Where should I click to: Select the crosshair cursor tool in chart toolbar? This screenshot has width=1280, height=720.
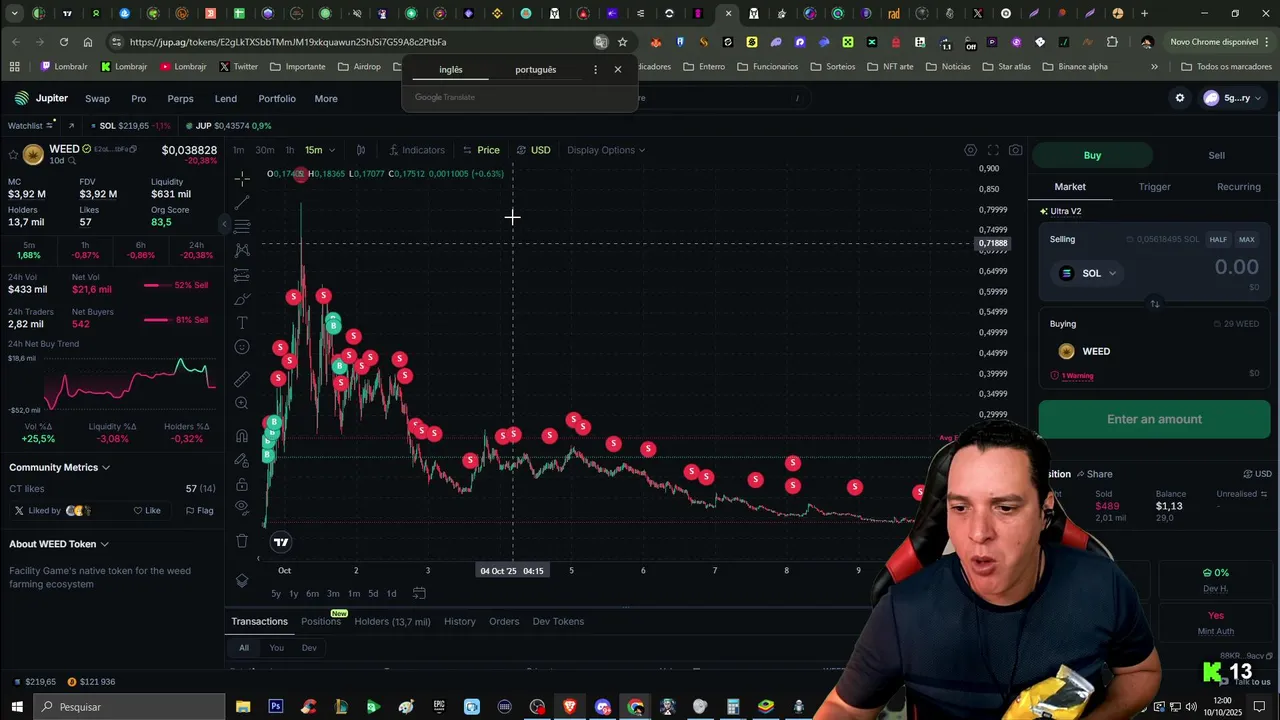coord(242,178)
